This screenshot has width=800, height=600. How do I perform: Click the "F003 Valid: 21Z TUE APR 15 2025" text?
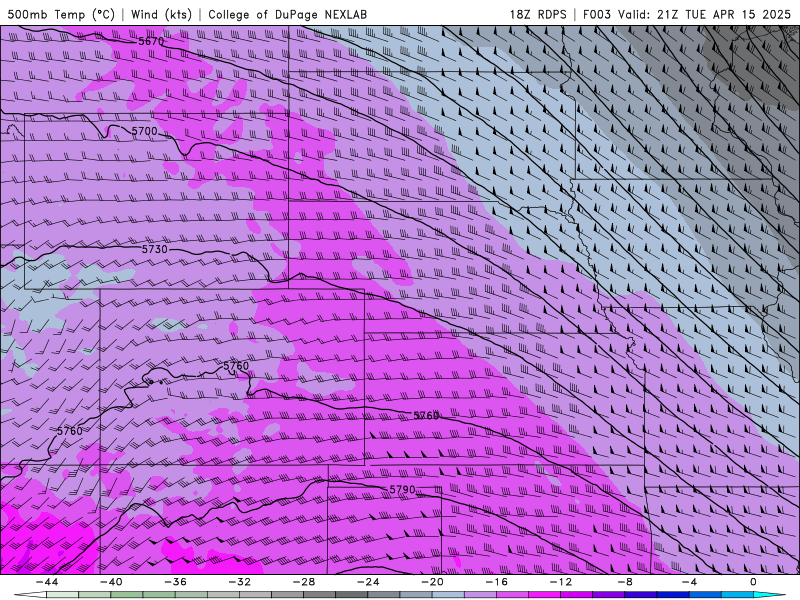687,14
